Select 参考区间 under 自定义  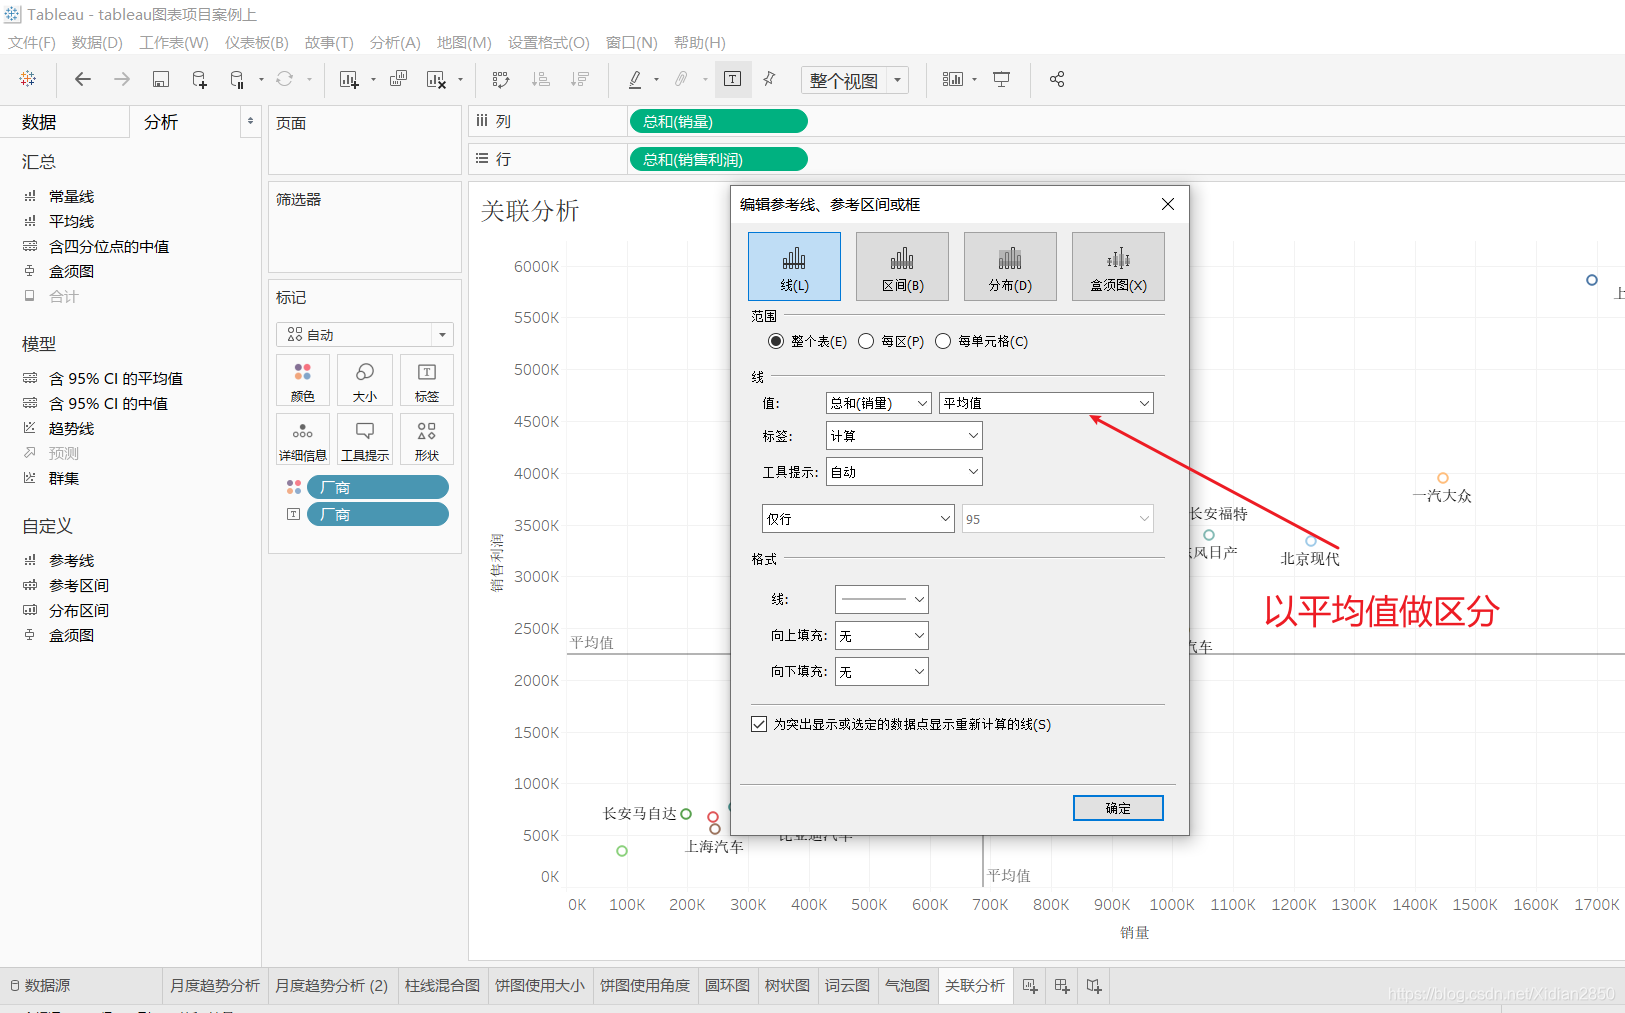click(x=79, y=586)
